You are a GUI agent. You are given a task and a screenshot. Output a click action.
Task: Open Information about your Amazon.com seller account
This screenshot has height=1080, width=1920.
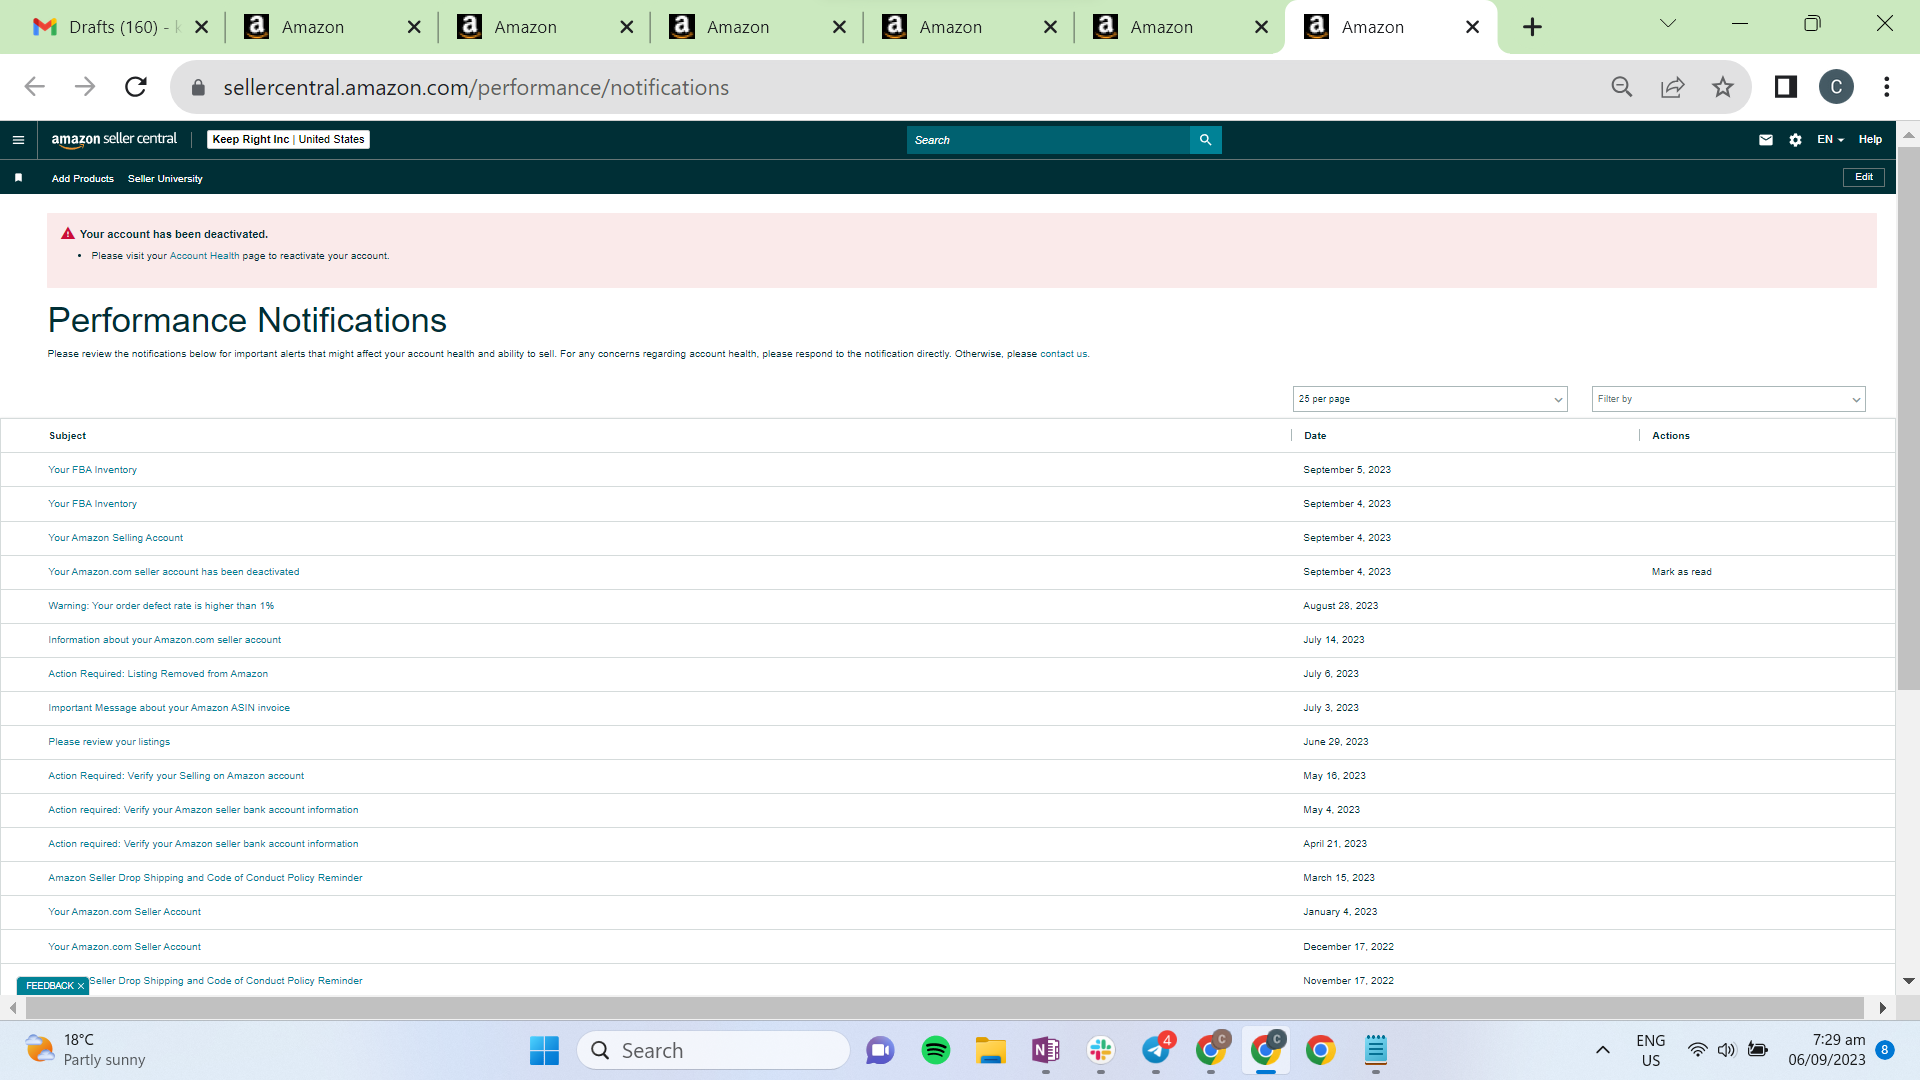pos(164,640)
